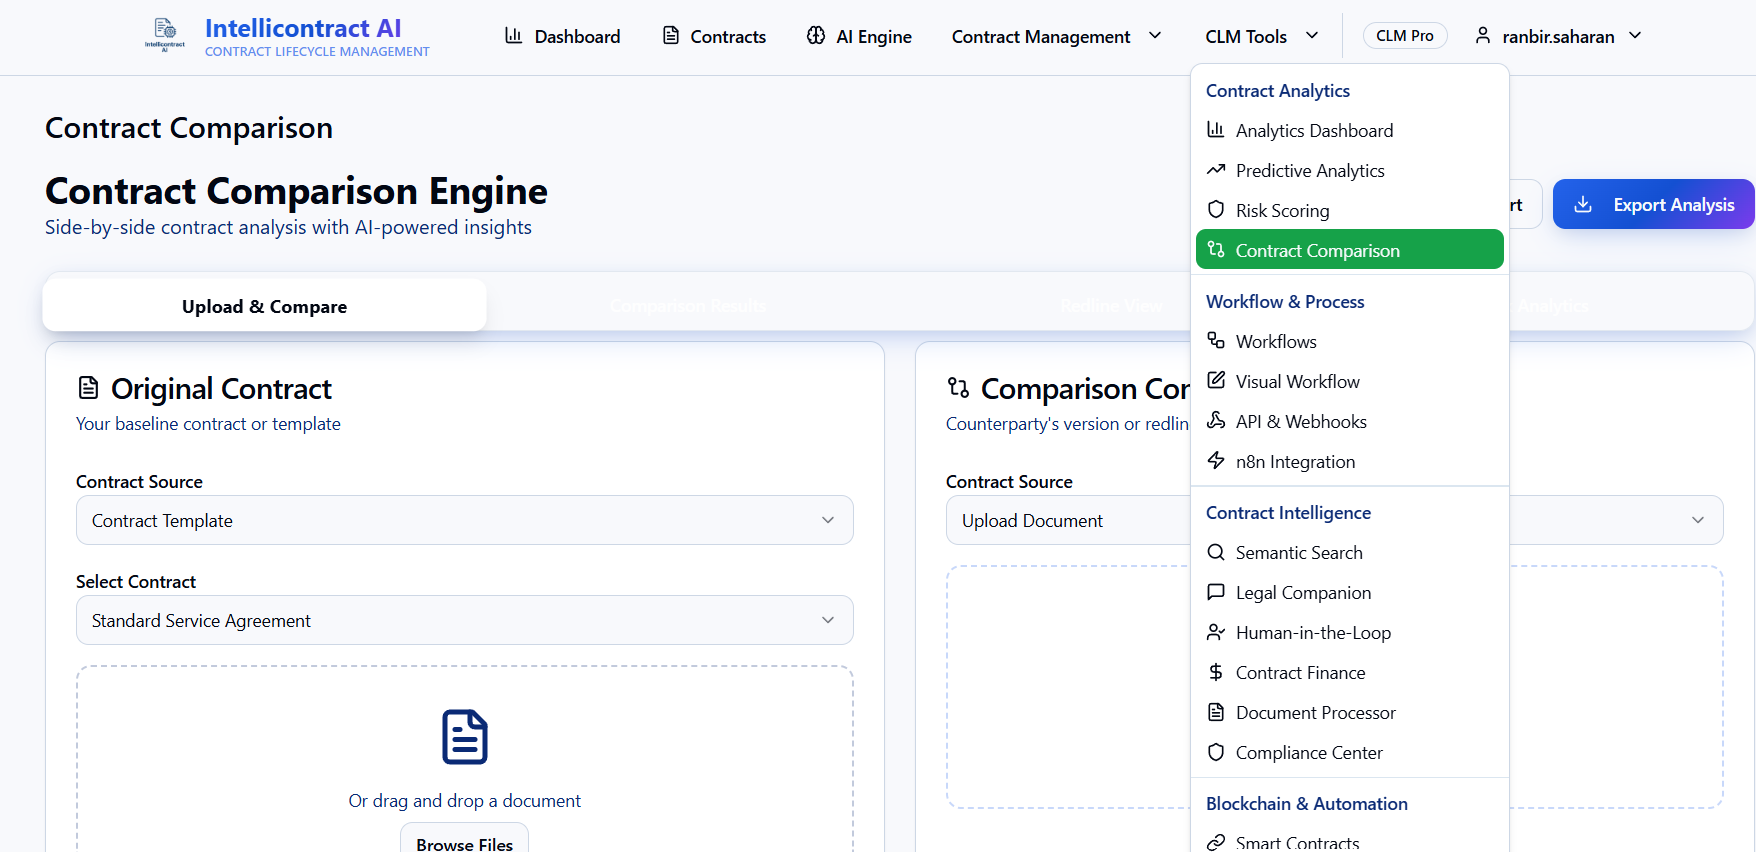Click the Contract Finance dollar icon

1216,672
